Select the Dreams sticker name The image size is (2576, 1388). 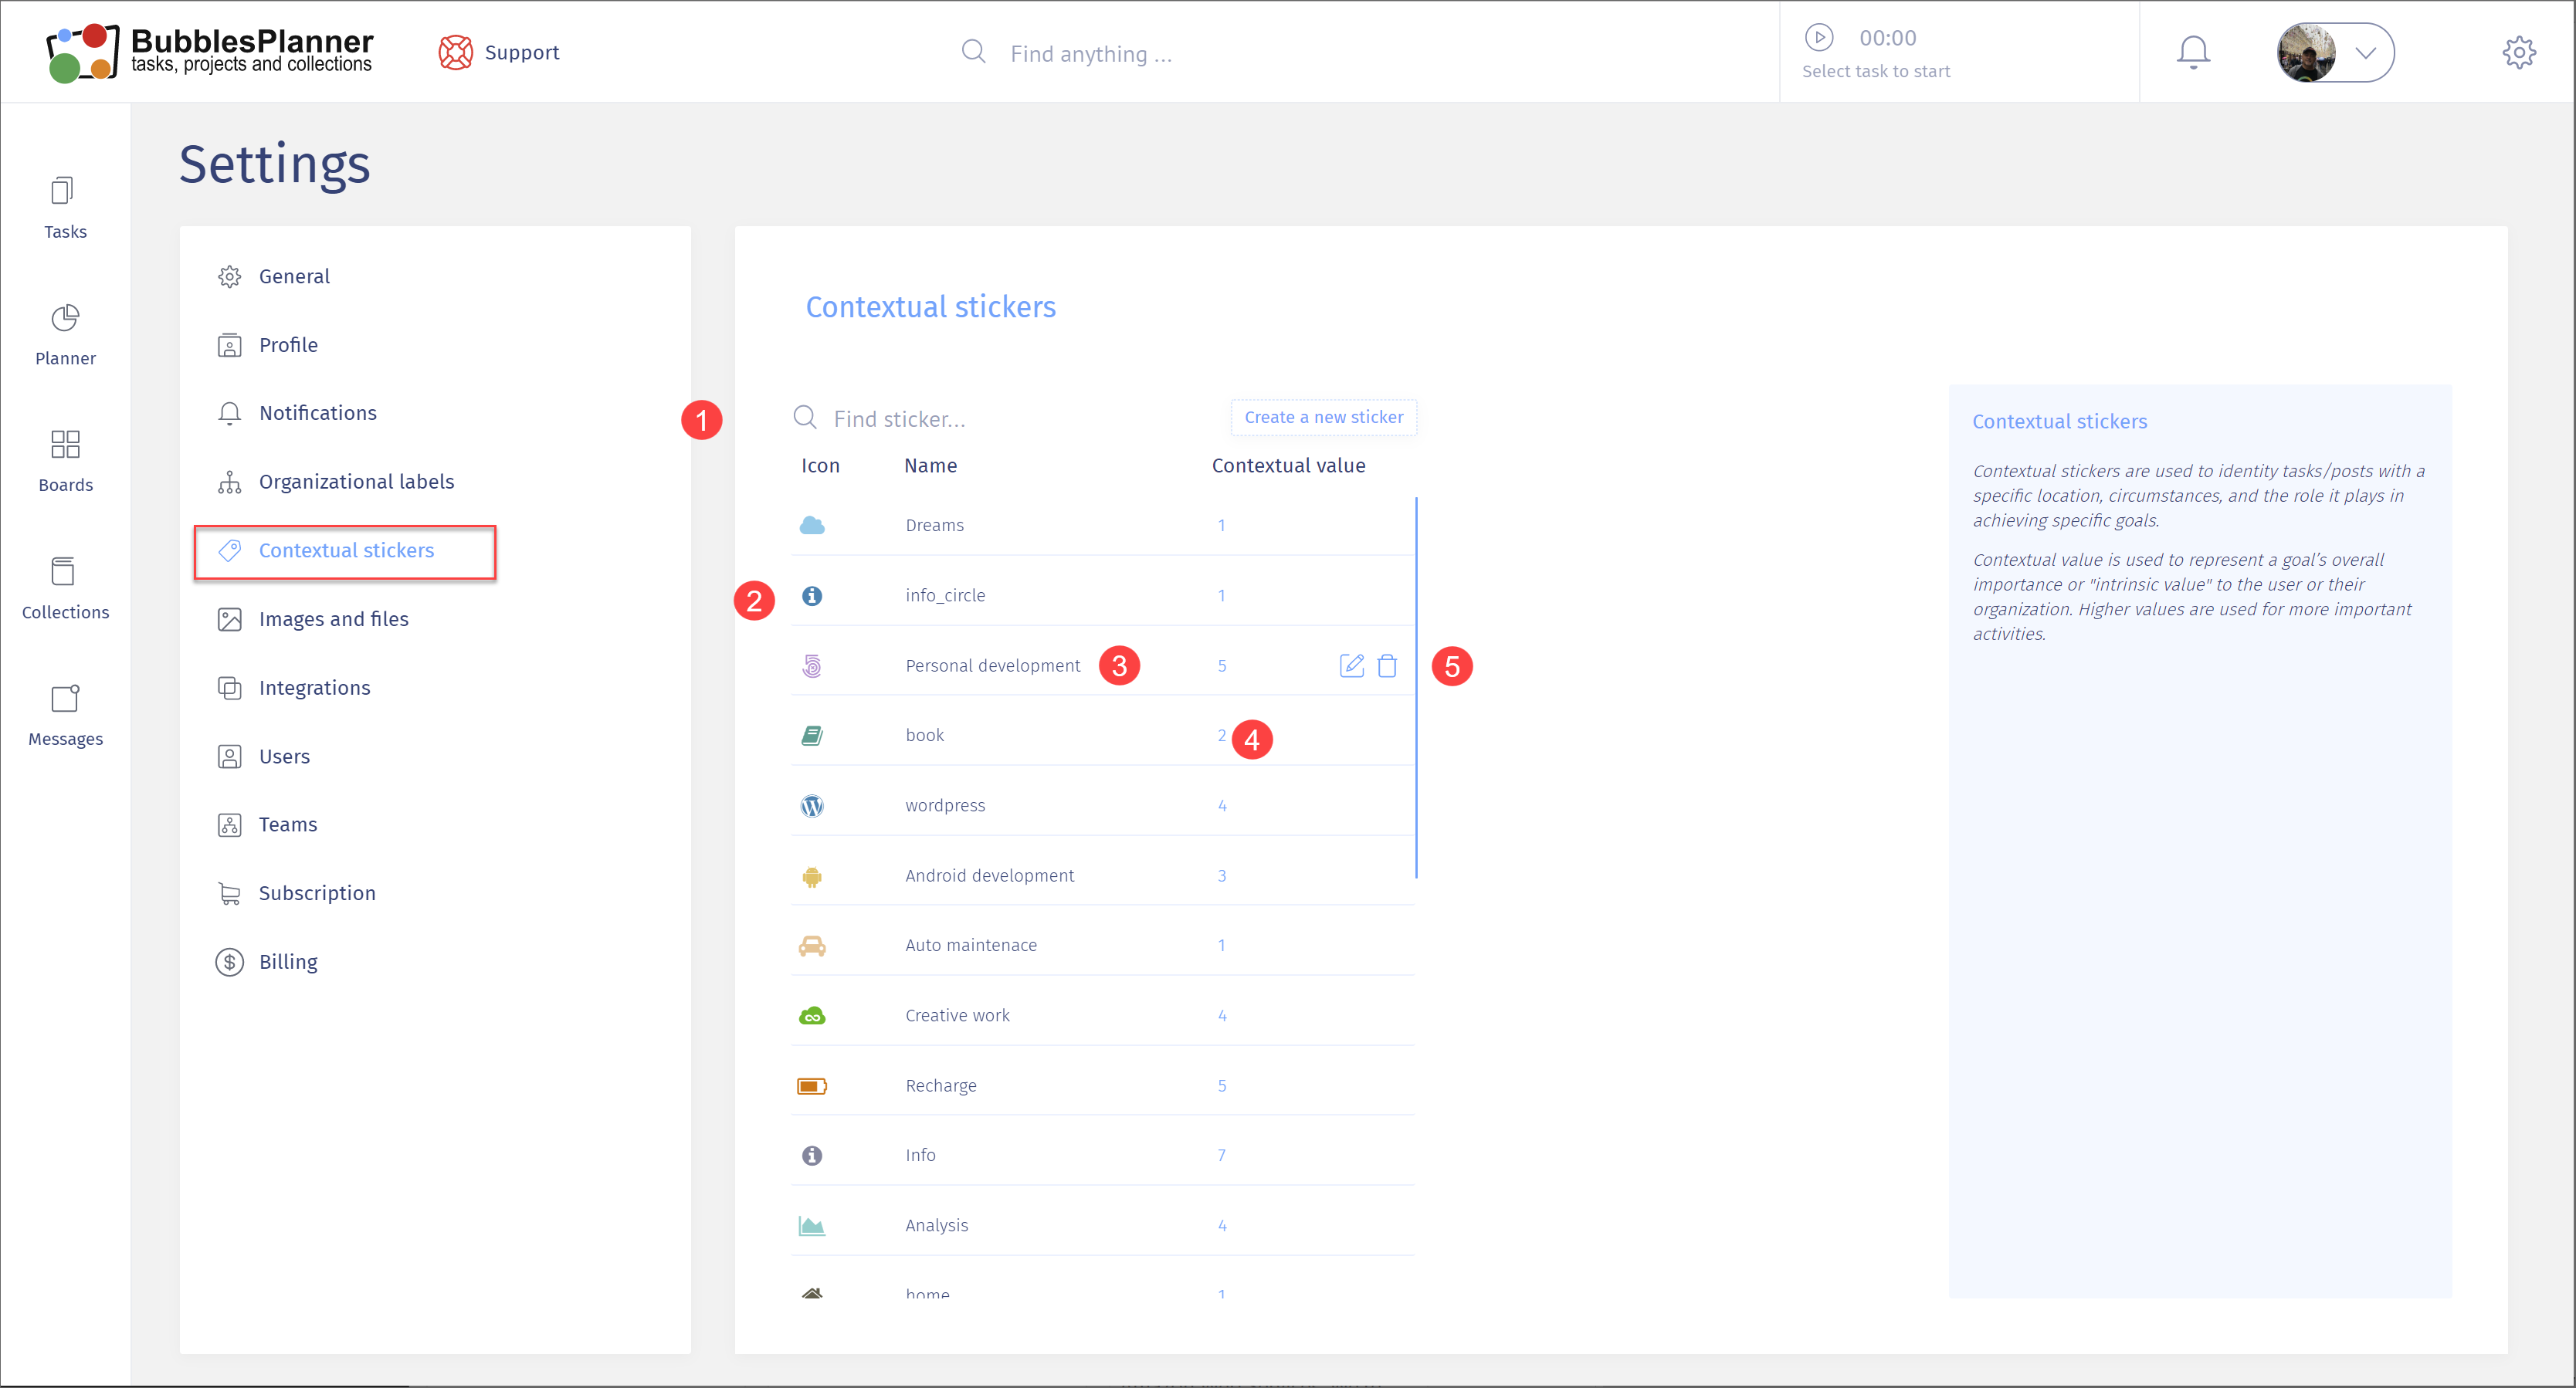pyautogui.click(x=934, y=525)
